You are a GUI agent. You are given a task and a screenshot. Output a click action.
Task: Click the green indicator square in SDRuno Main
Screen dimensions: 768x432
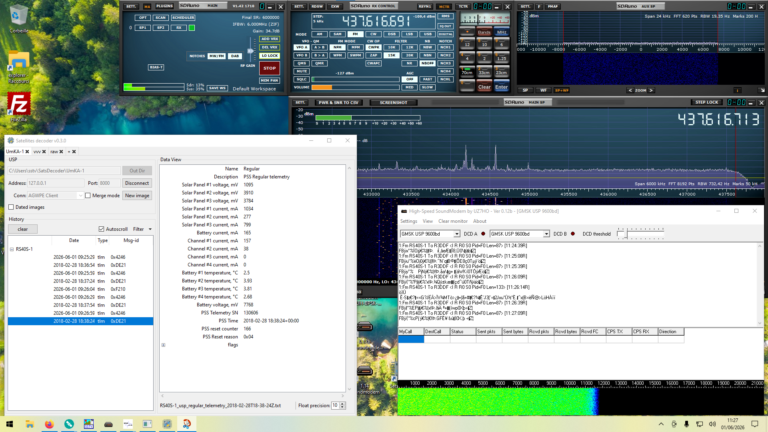[192, 28]
